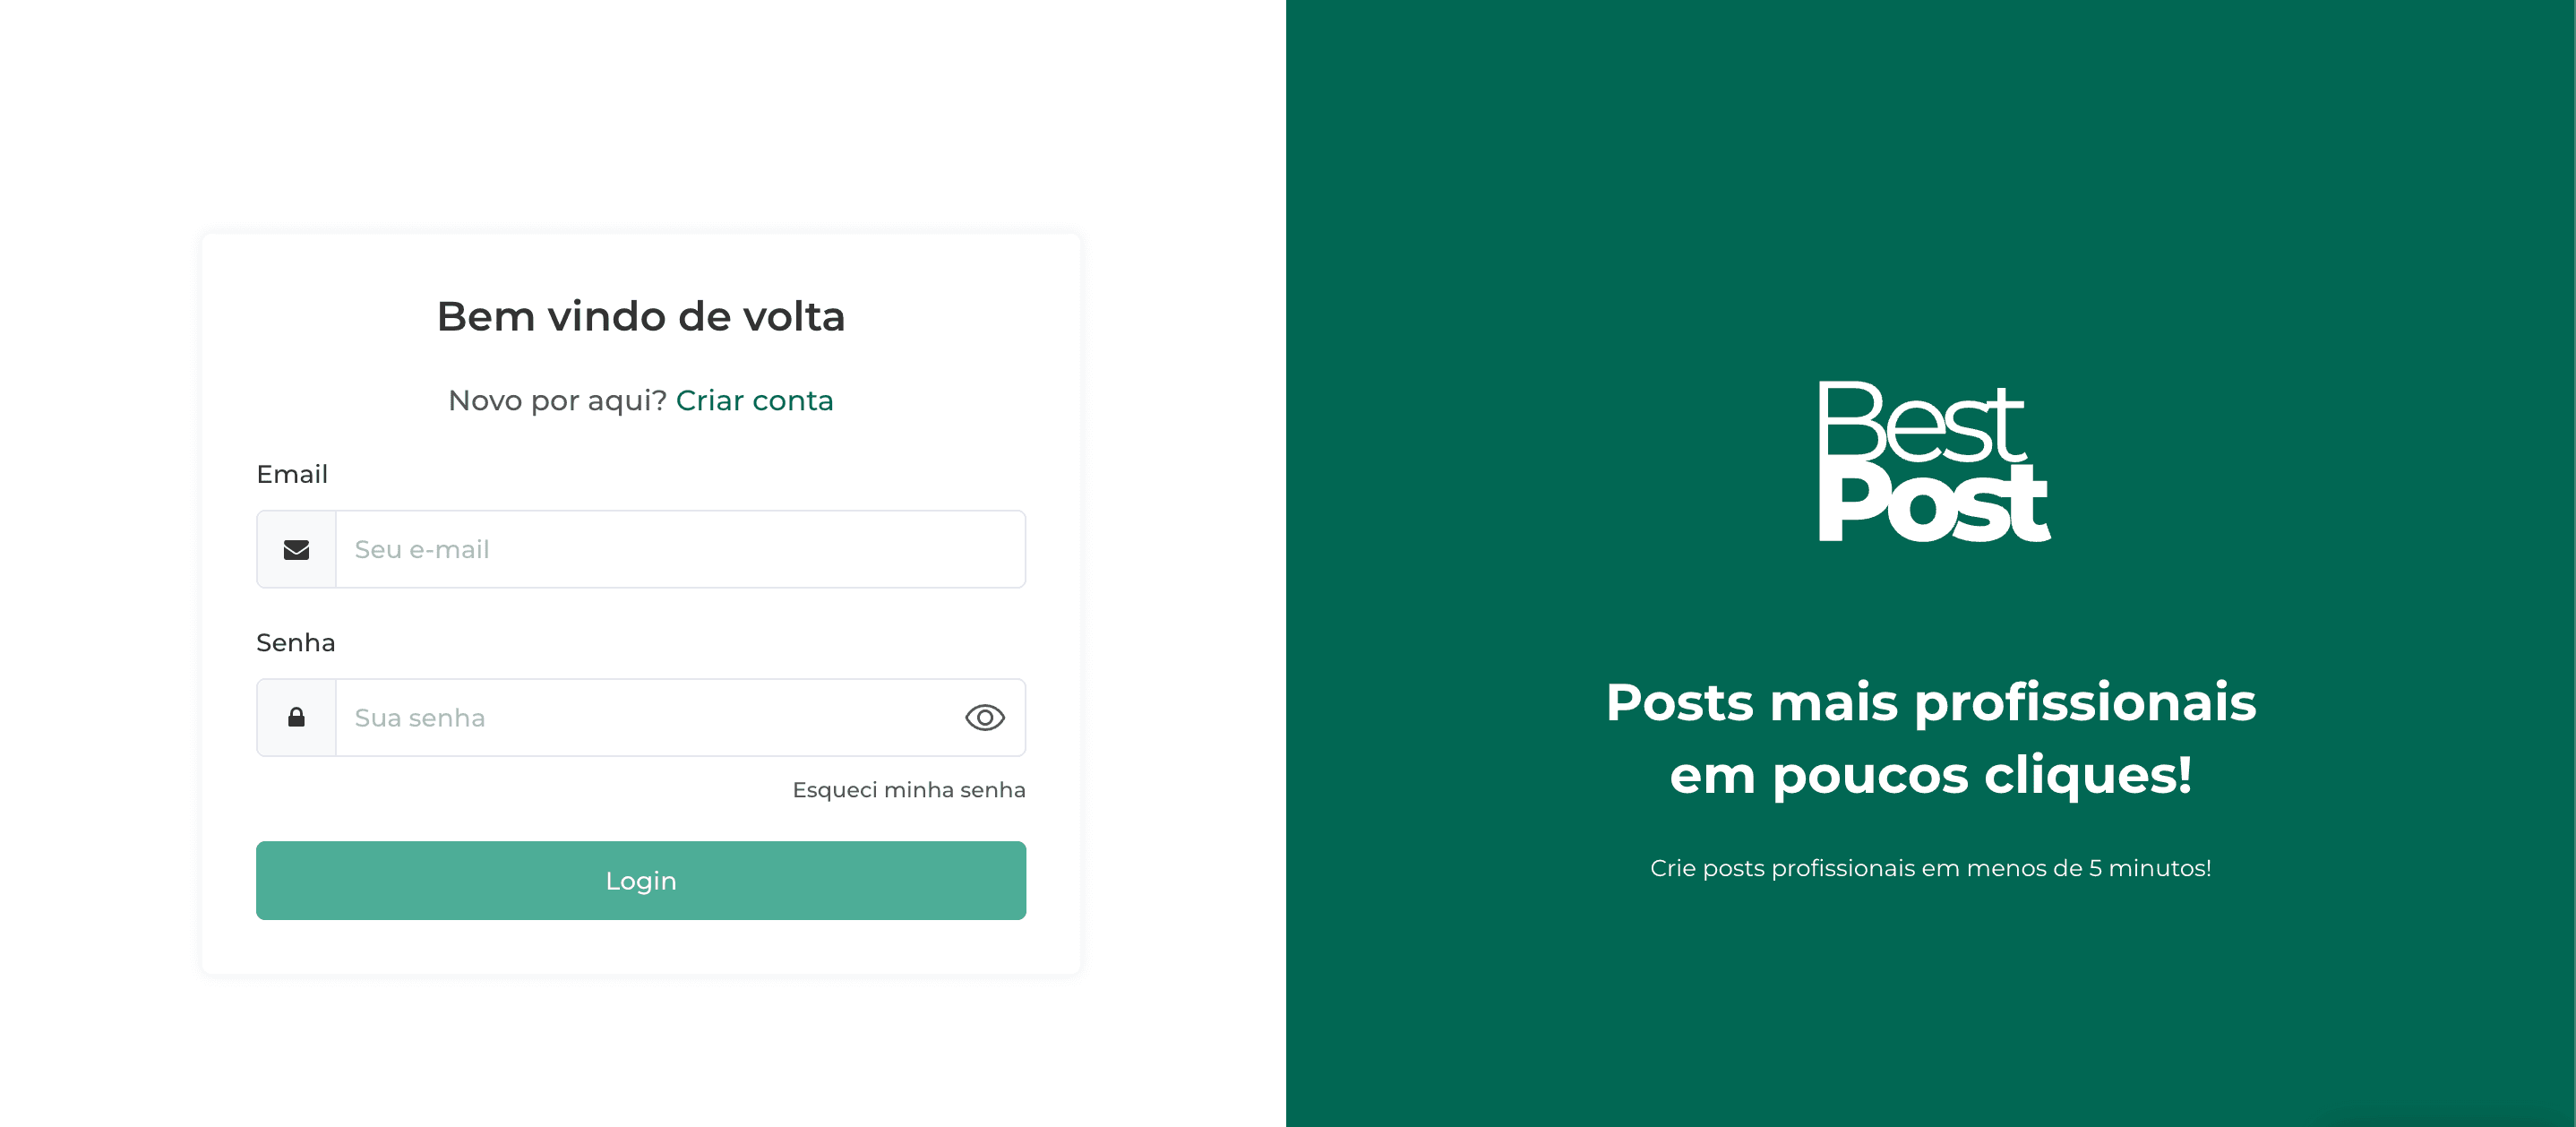Screen dimensions: 2576x1127
Task: Click the 'em poucos cliques!' headline line
Action: (1930, 775)
